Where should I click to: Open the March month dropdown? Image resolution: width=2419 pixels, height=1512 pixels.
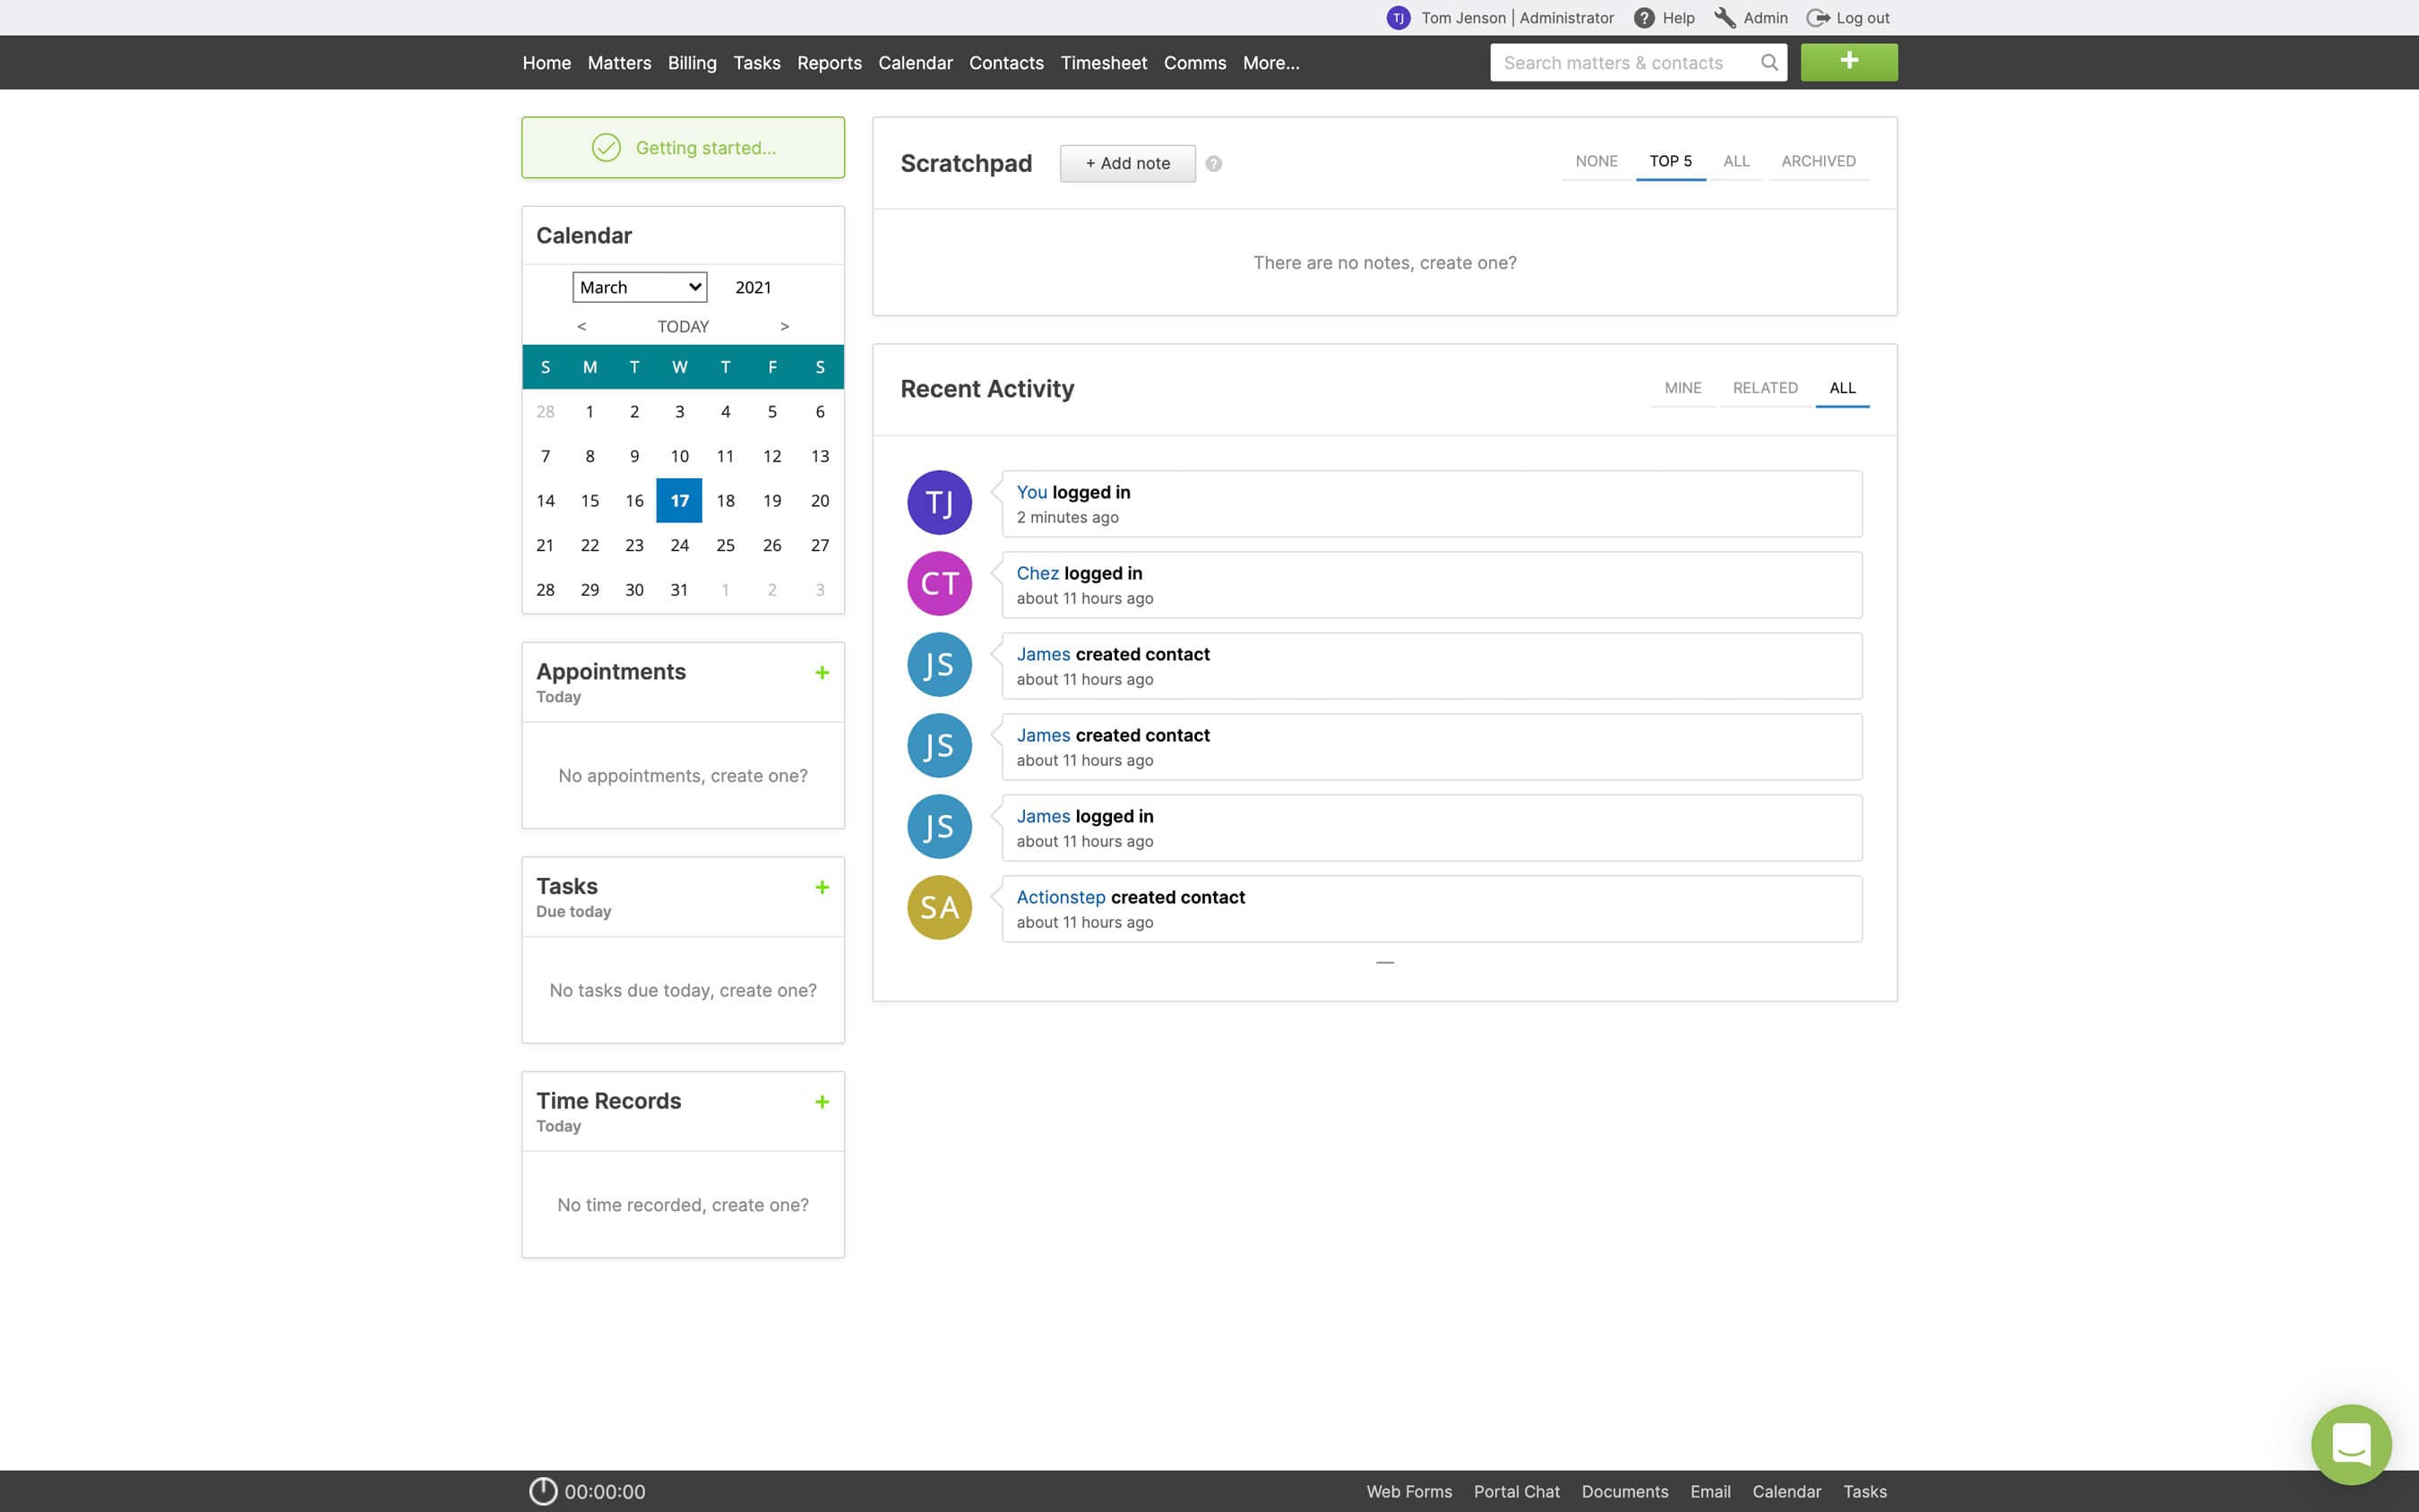pyautogui.click(x=639, y=287)
